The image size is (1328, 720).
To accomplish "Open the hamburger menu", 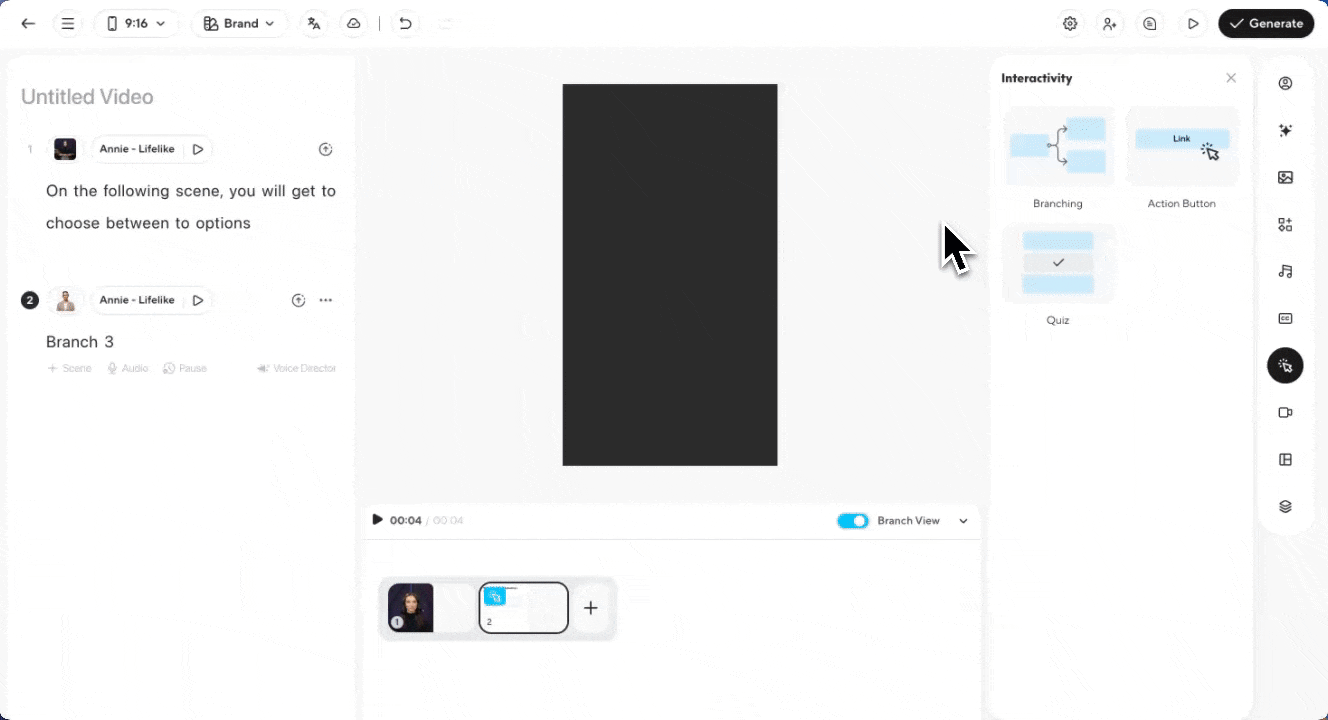I will coord(68,24).
